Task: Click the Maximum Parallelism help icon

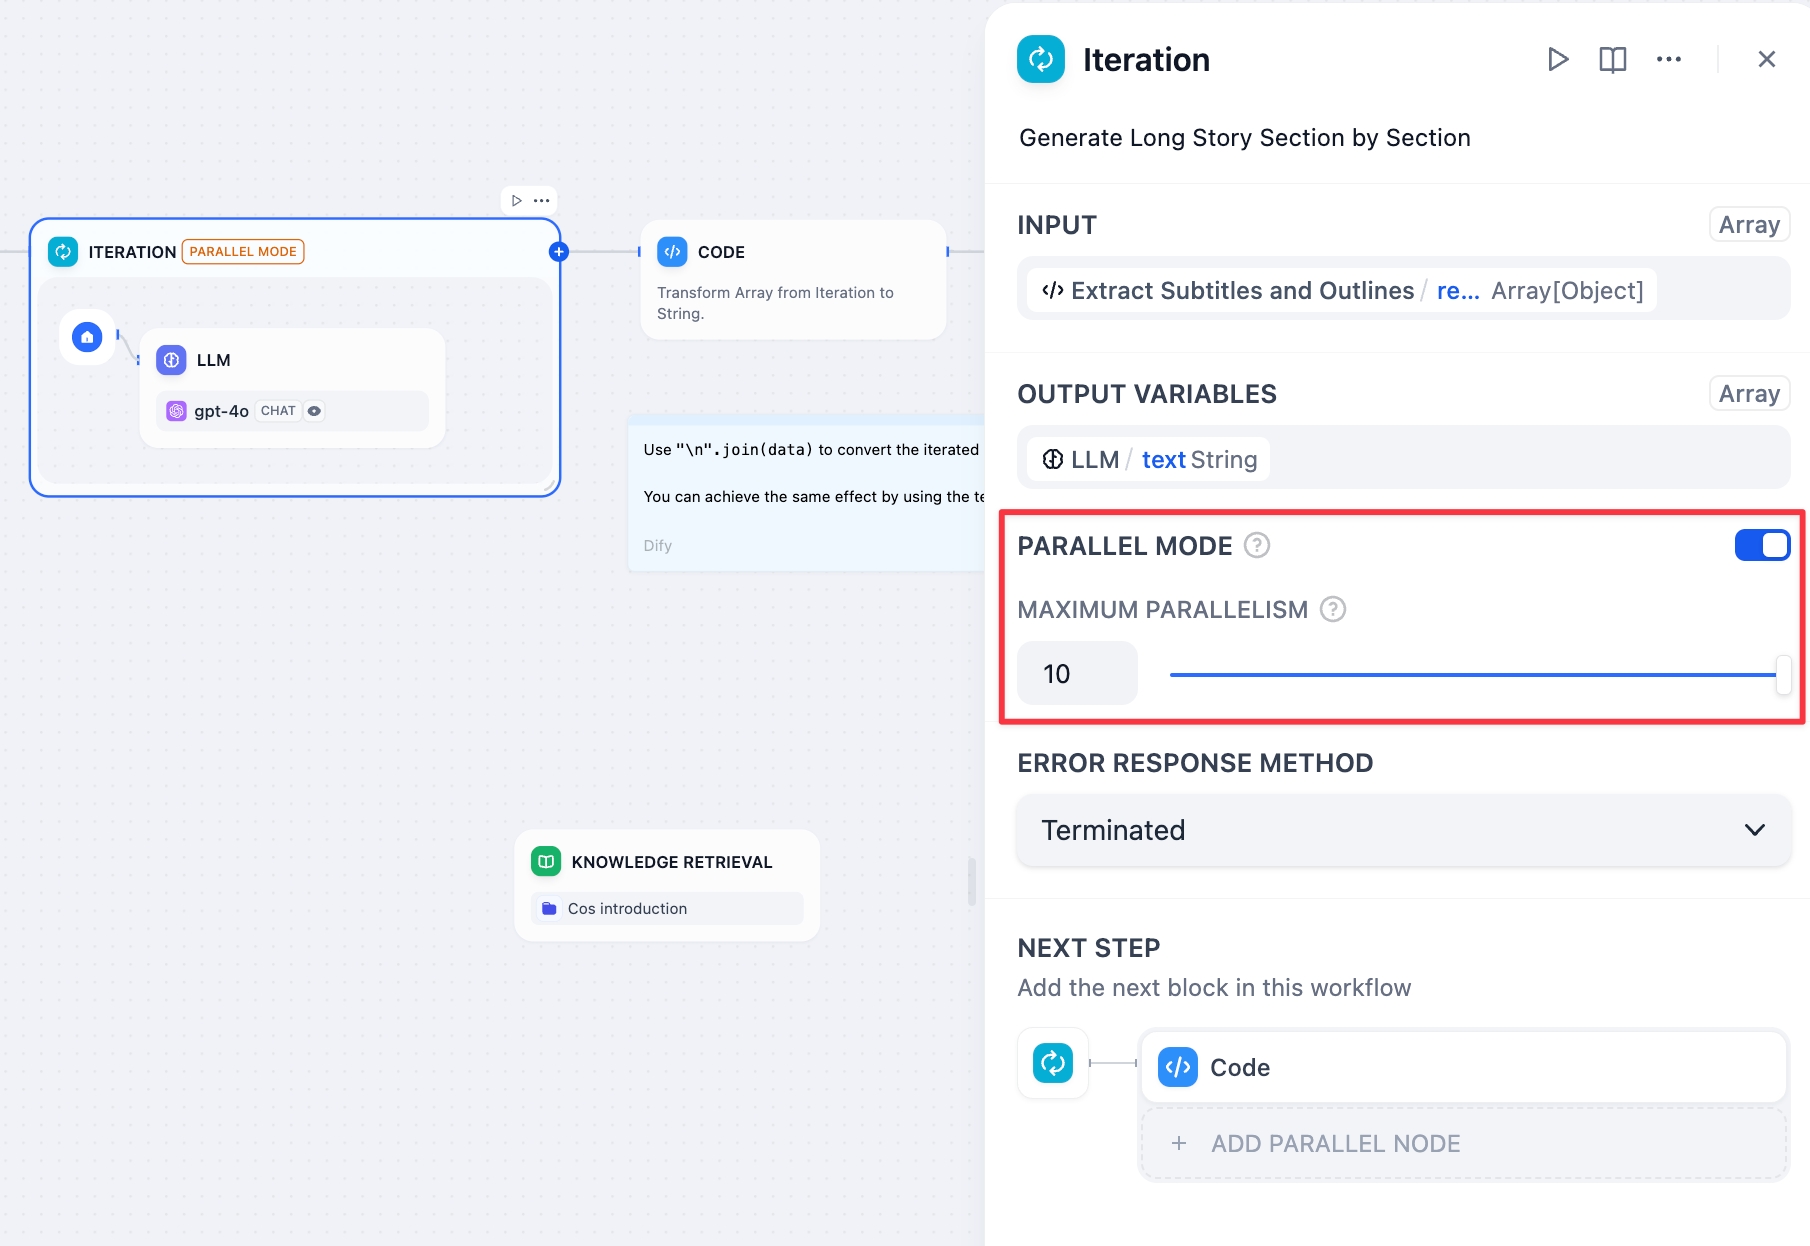Action: (1332, 609)
